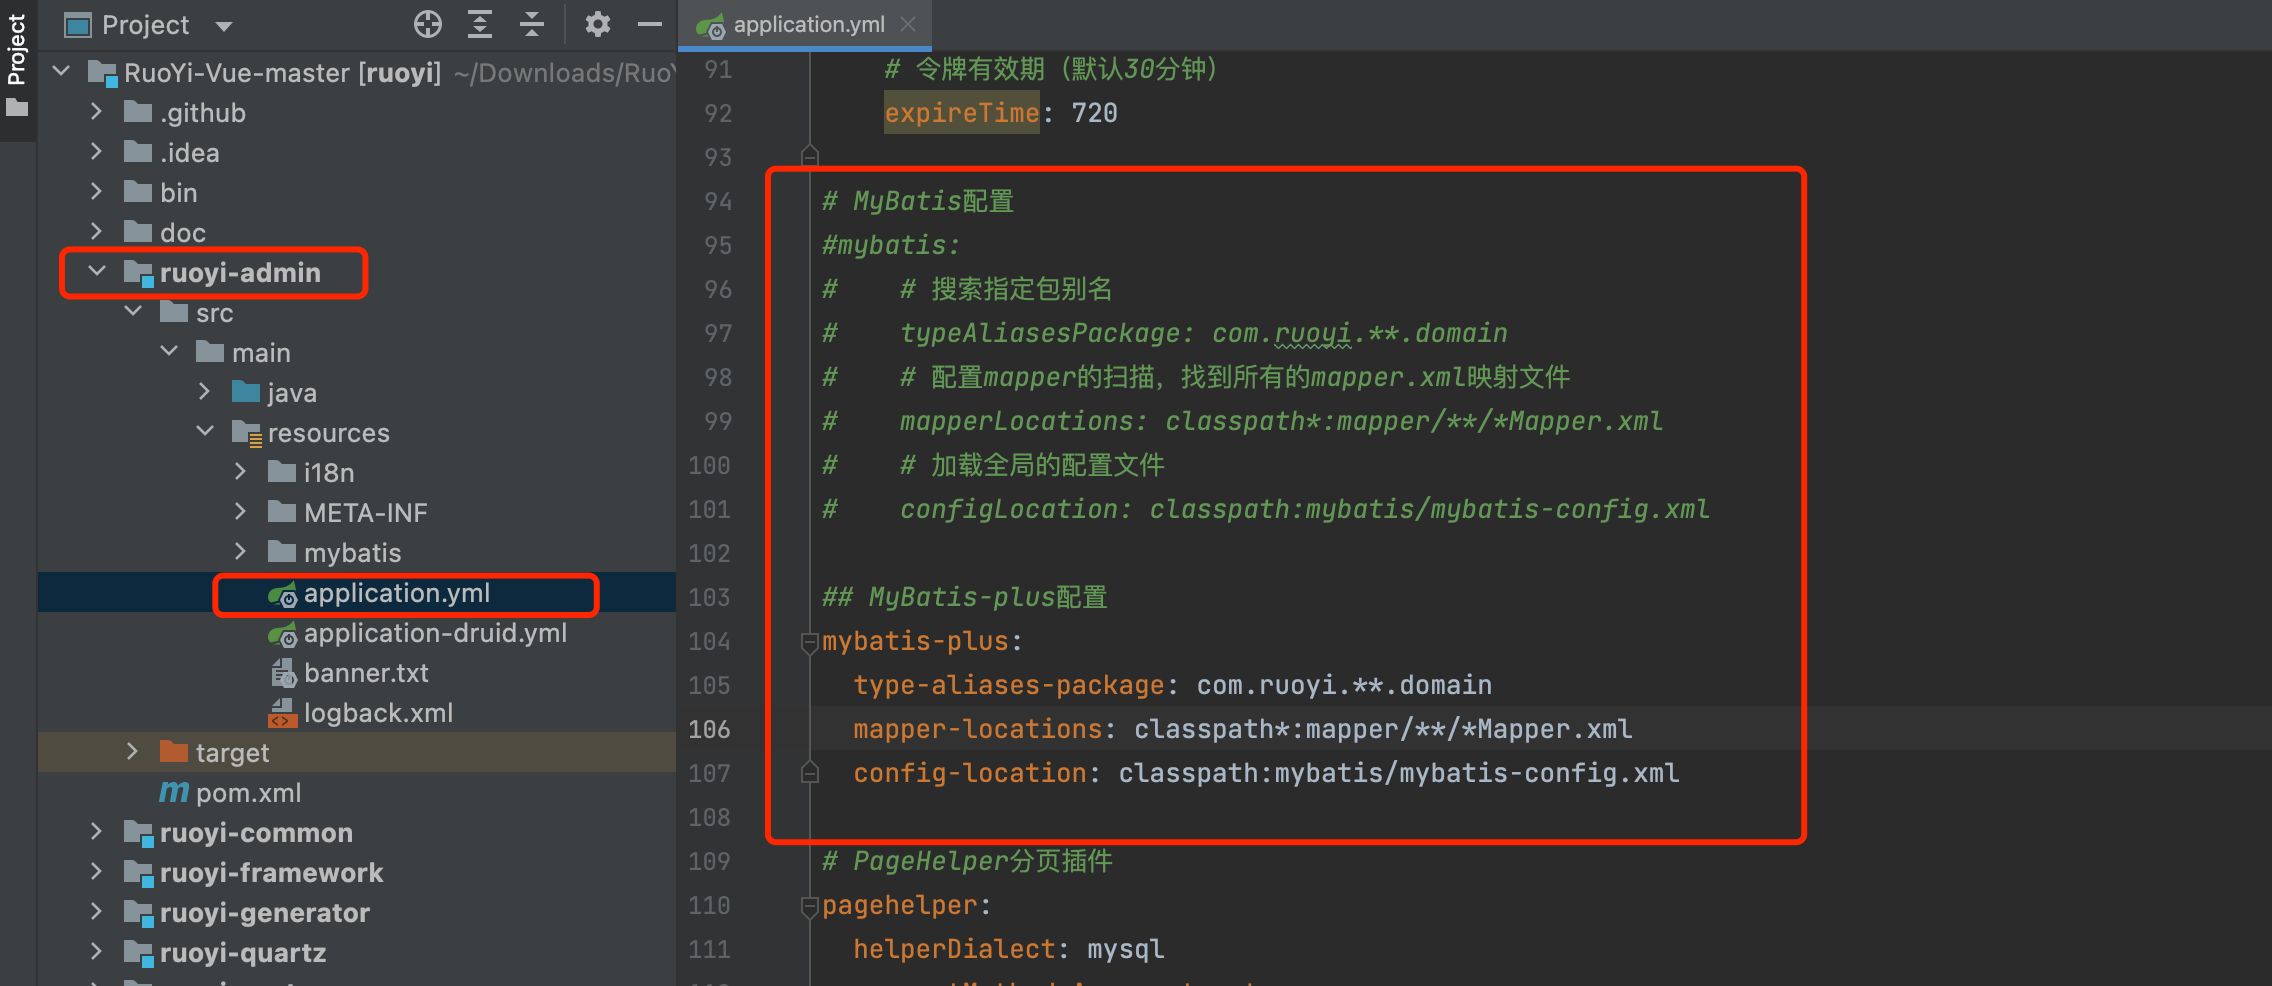This screenshot has width=2272, height=986.
Task: Expand the i18n folder
Action: 241,472
